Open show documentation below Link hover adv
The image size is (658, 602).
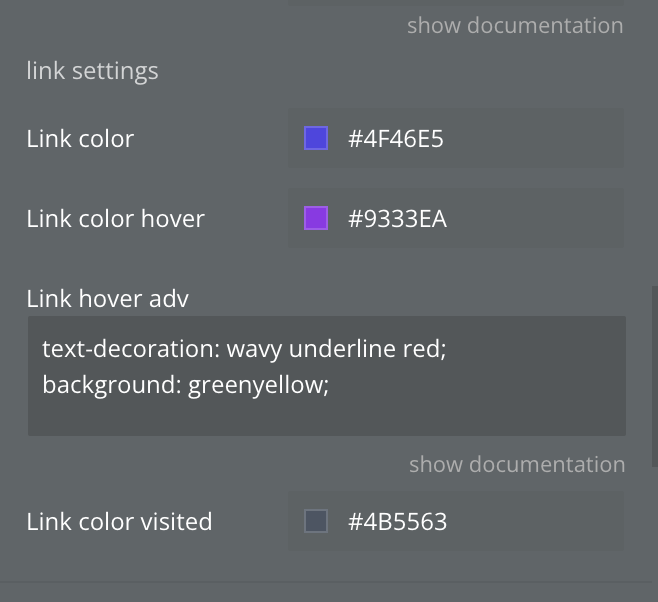click(517, 464)
